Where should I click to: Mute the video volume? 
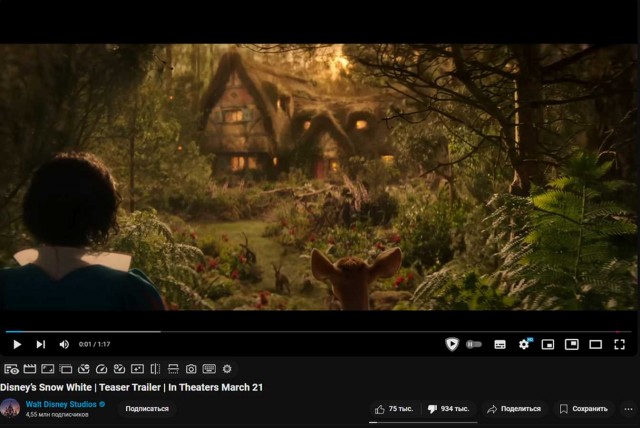[64, 344]
